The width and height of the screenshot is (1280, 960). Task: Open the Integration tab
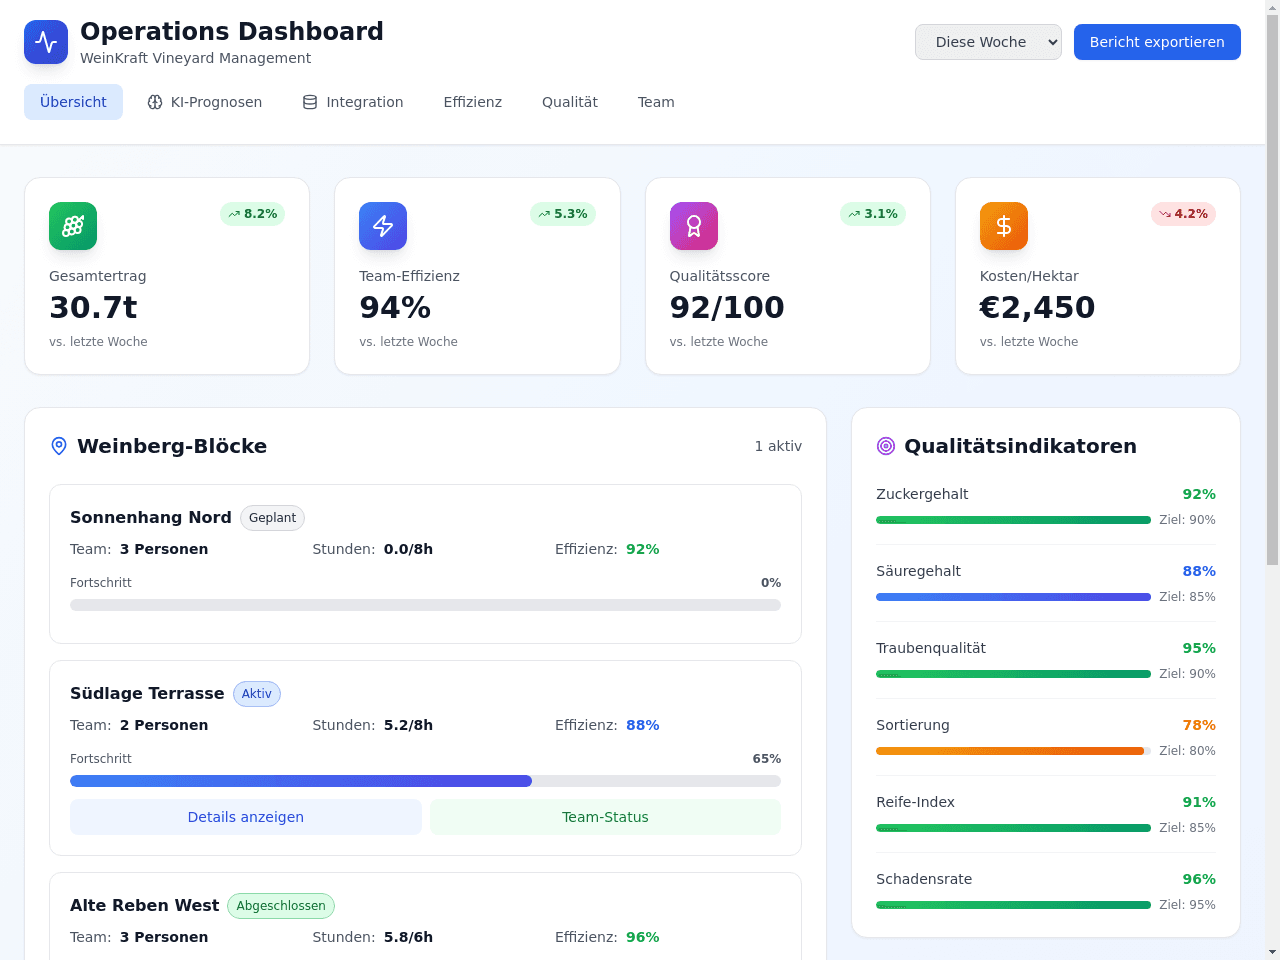click(353, 102)
